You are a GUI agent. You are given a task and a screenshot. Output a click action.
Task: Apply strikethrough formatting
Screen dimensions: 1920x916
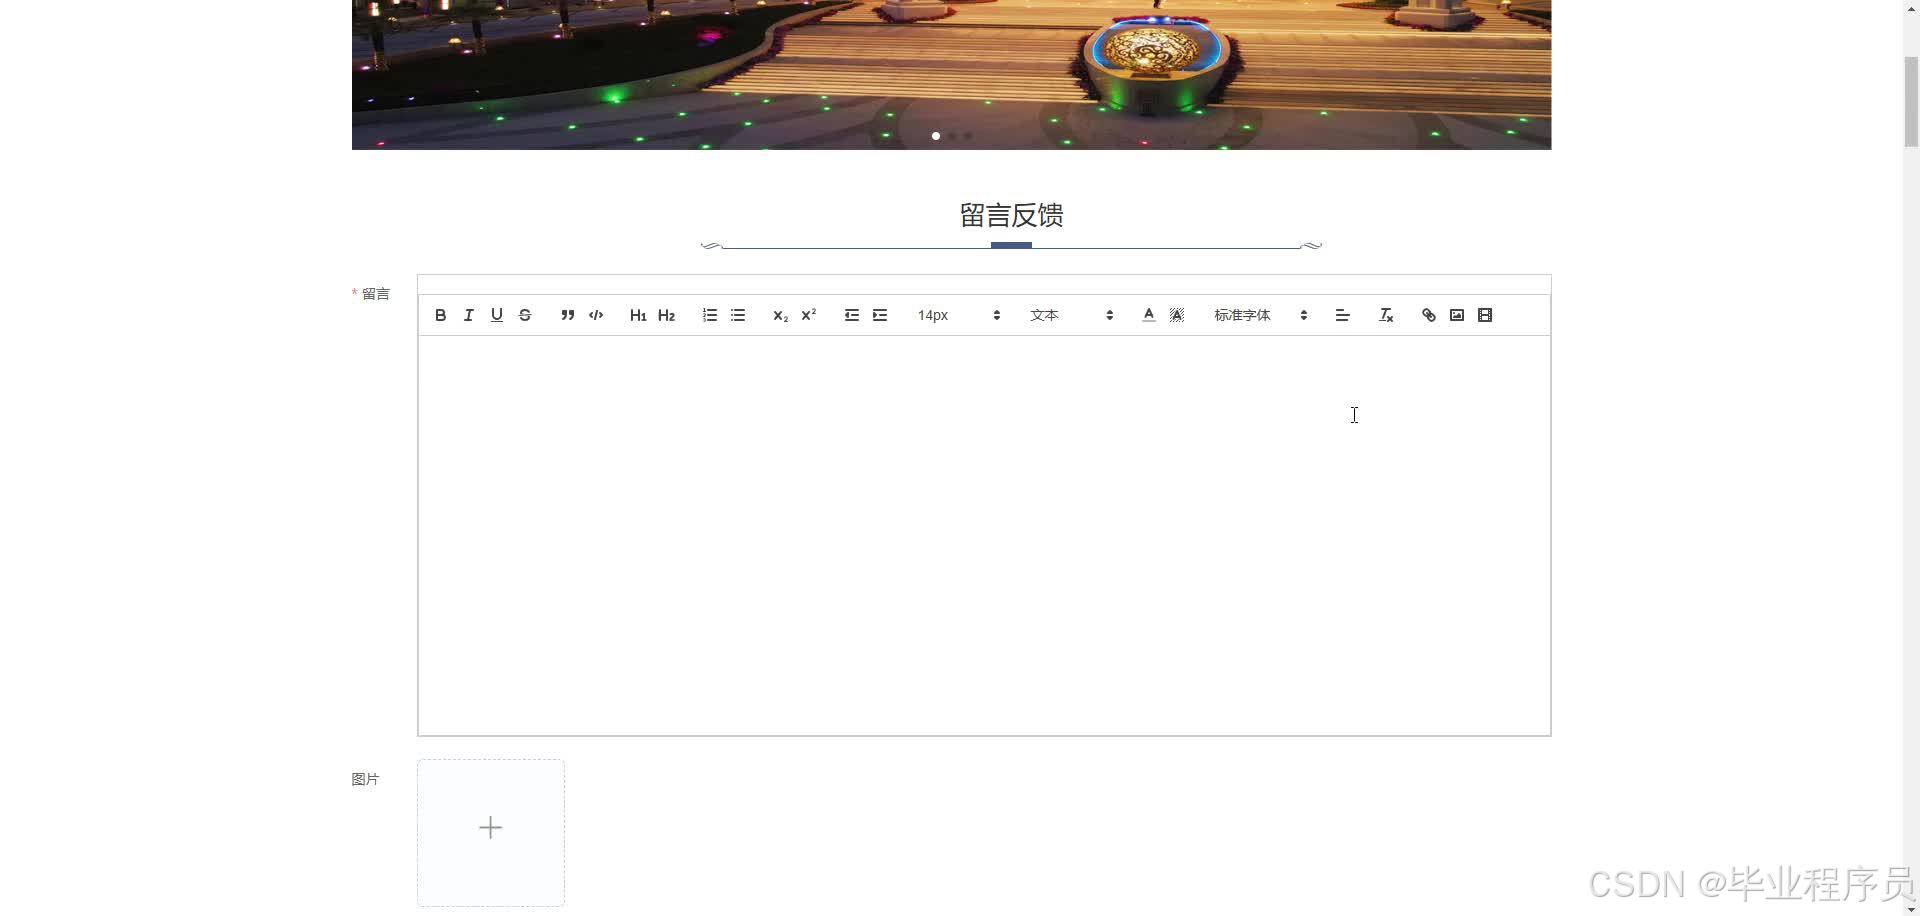pyautogui.click(x=524, y=315)
